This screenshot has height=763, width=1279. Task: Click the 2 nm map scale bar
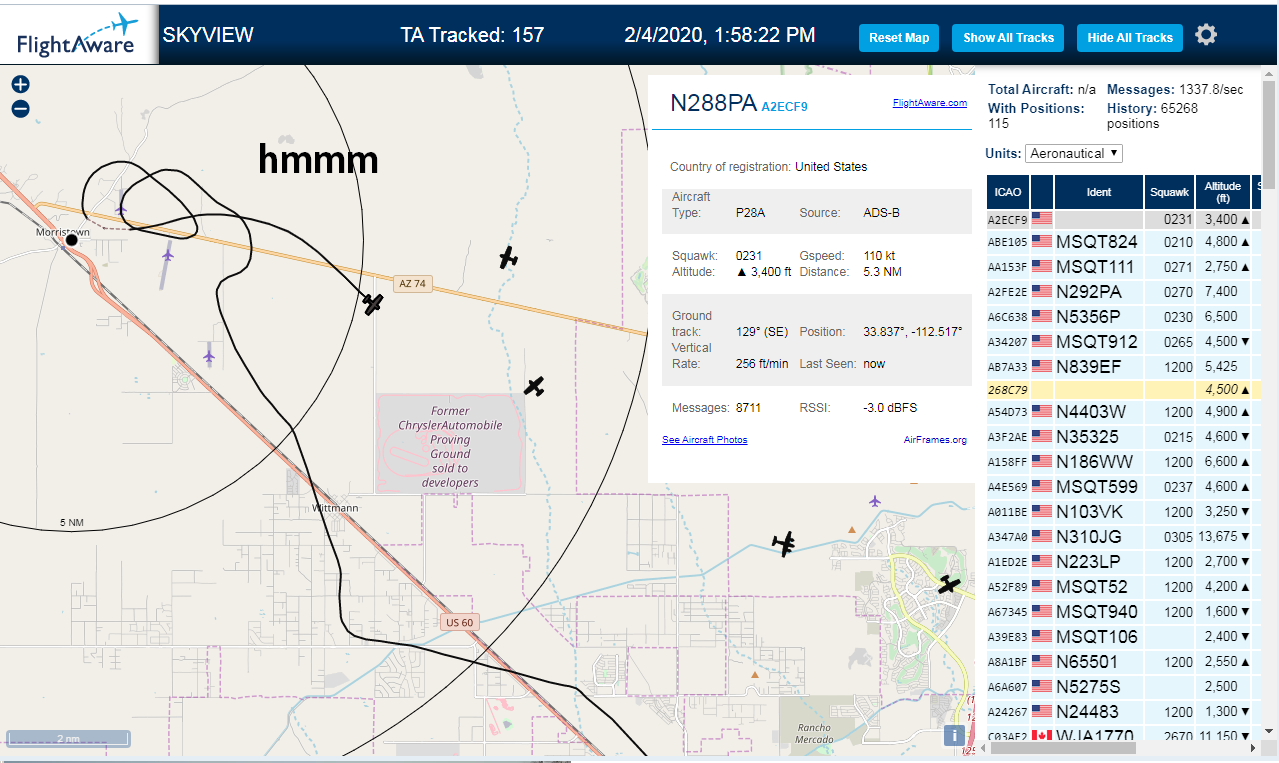pos(68,739)
